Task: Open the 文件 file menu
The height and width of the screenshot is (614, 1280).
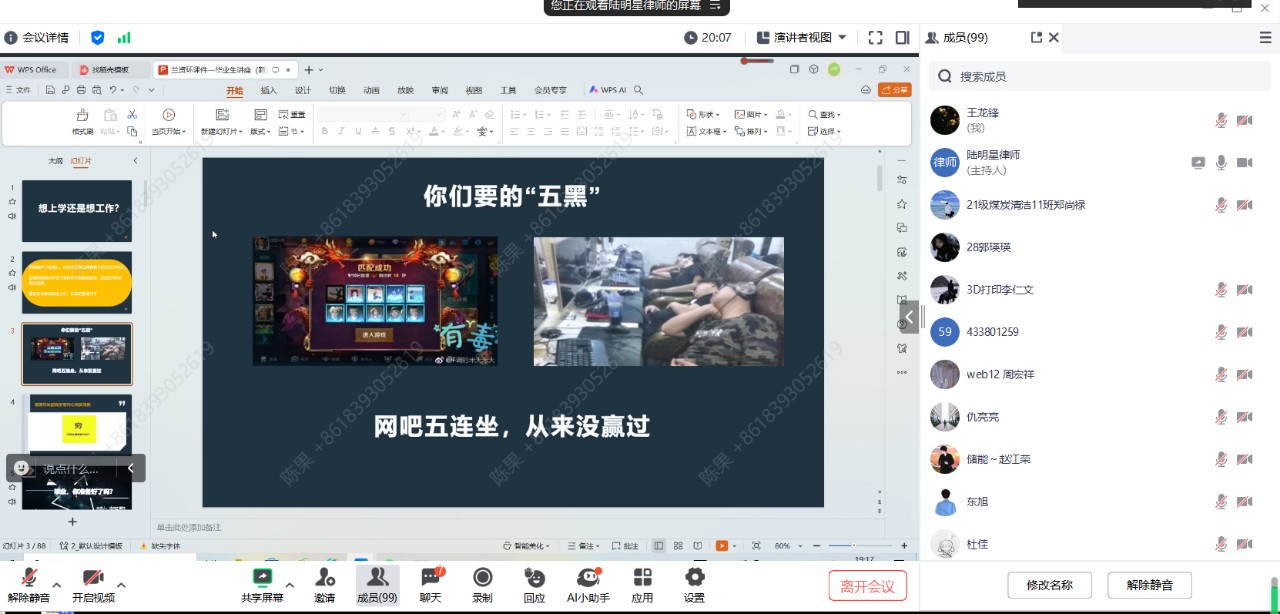Action: click(x=18, y=90)
